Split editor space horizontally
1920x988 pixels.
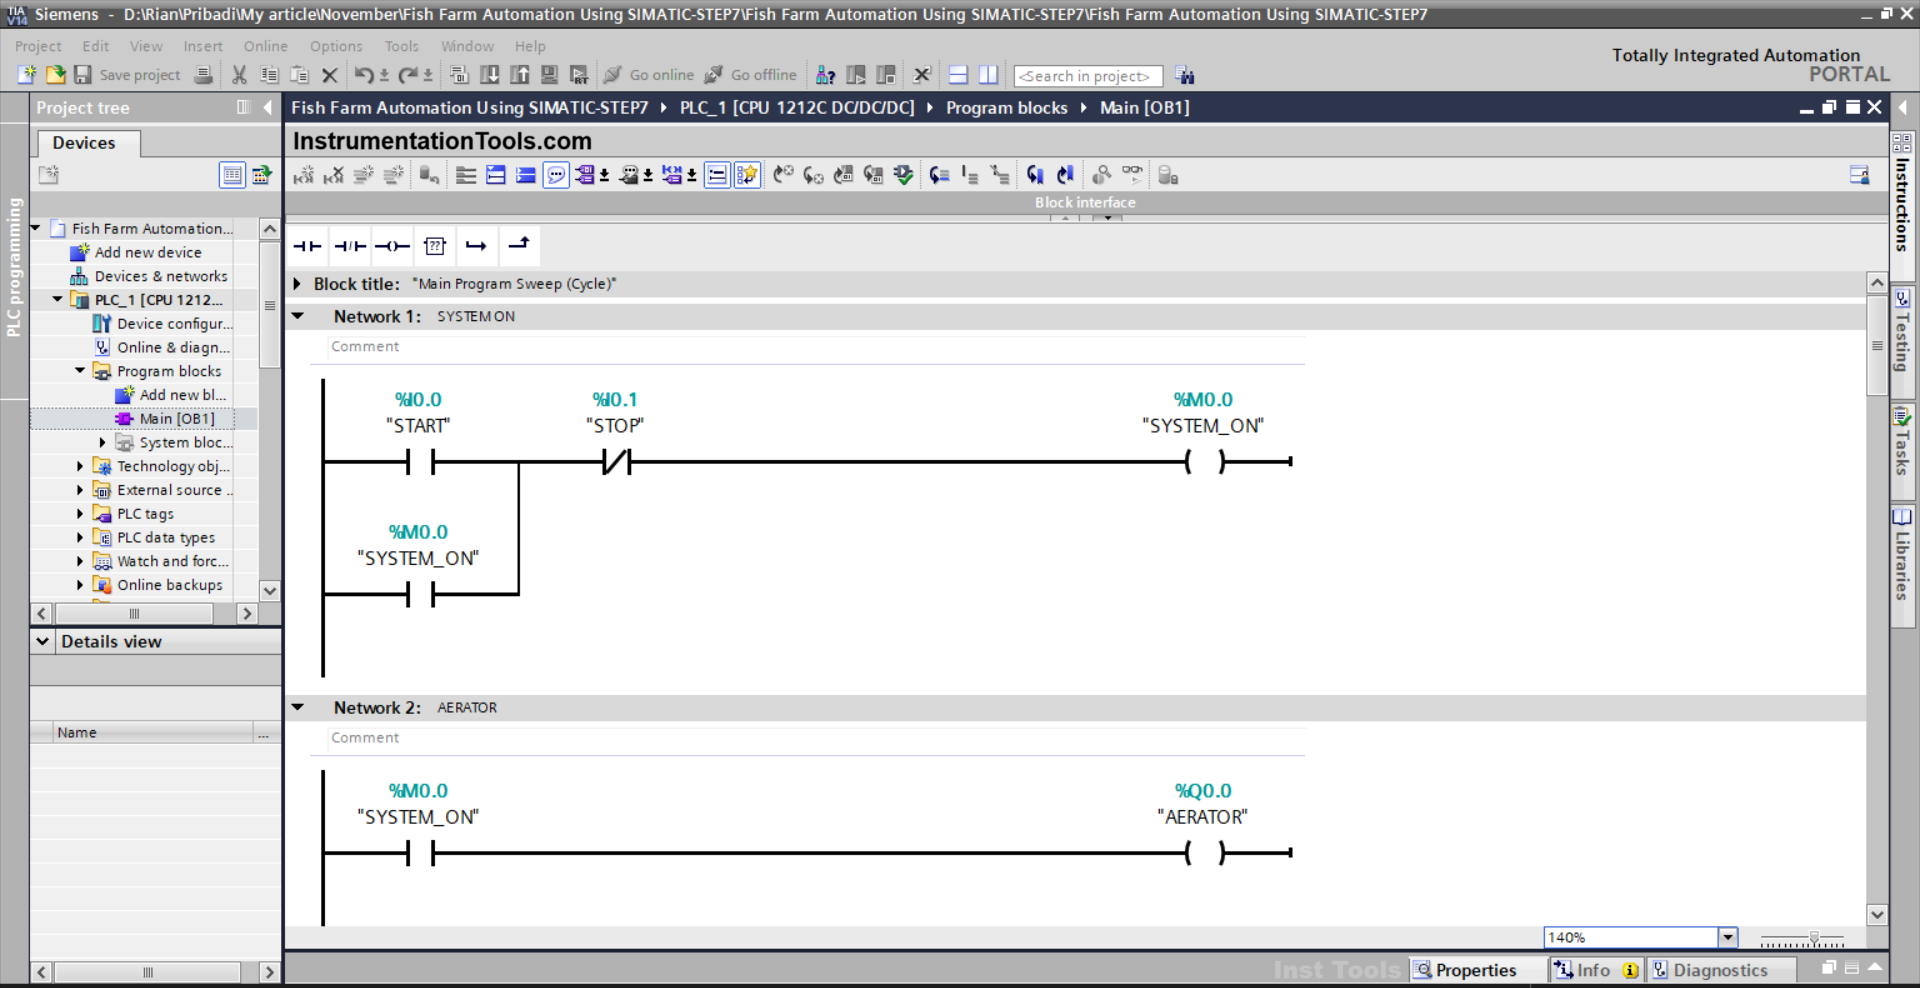pos(958,75)
